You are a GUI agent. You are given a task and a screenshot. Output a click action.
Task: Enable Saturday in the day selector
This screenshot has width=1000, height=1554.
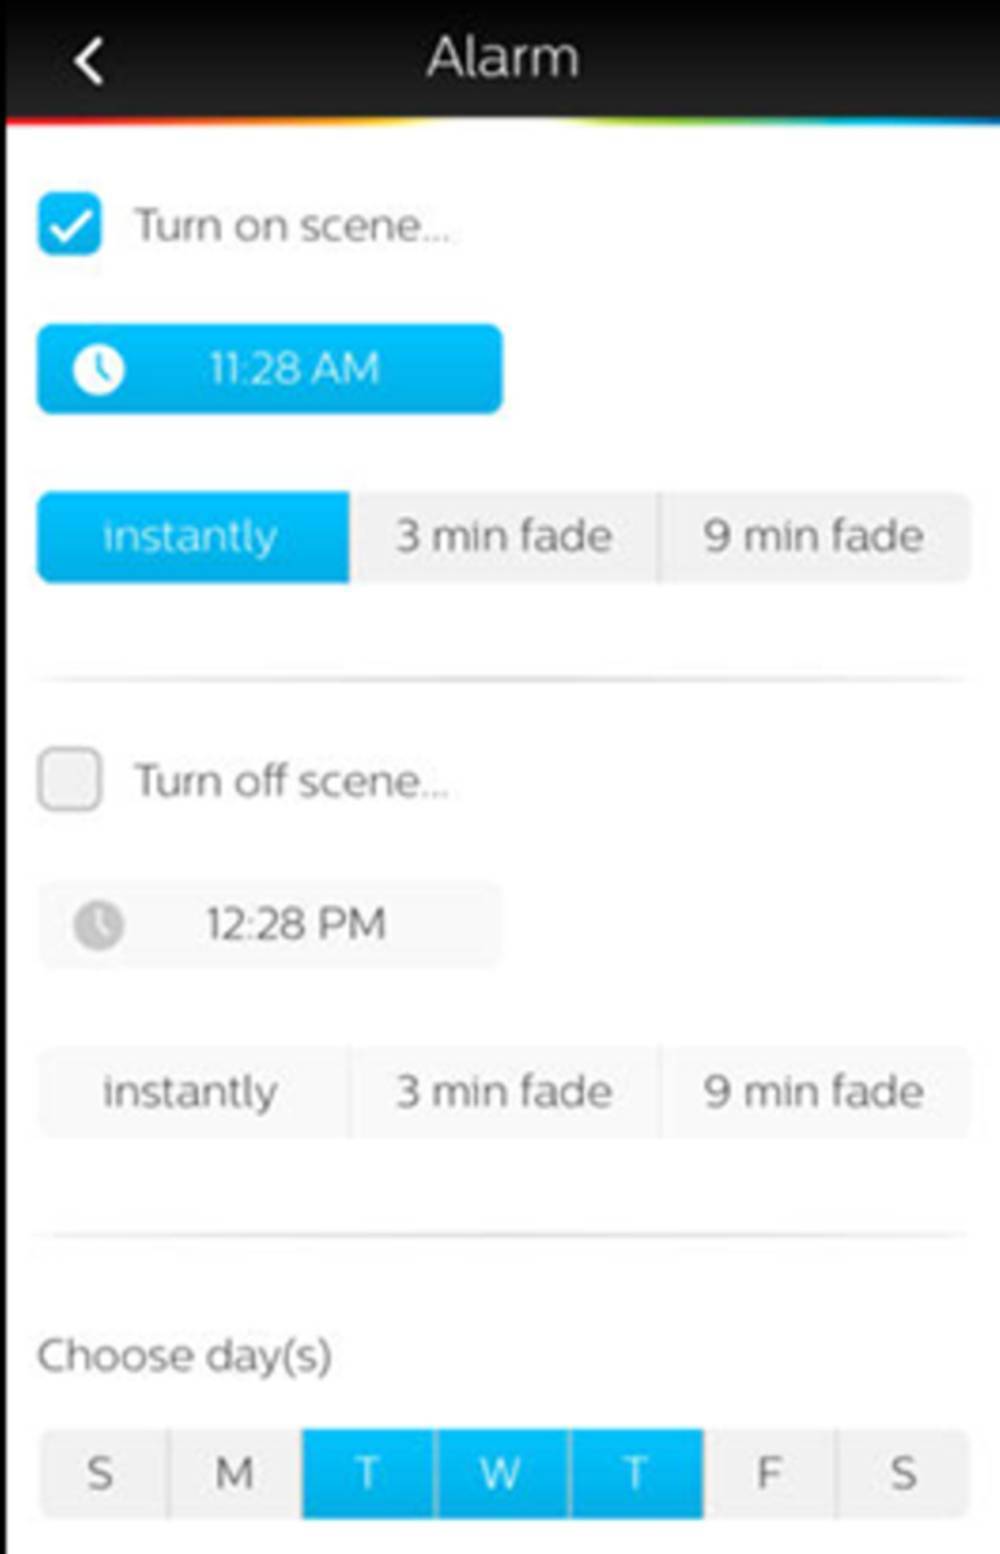click(x=902, y=1474)
